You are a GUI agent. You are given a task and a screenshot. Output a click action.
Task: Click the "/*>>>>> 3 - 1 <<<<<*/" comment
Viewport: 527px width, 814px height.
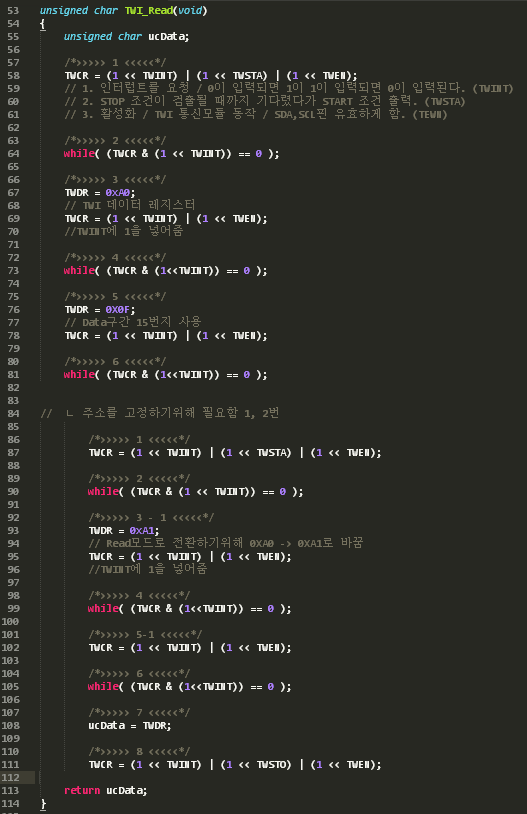(x=151, y=518)
